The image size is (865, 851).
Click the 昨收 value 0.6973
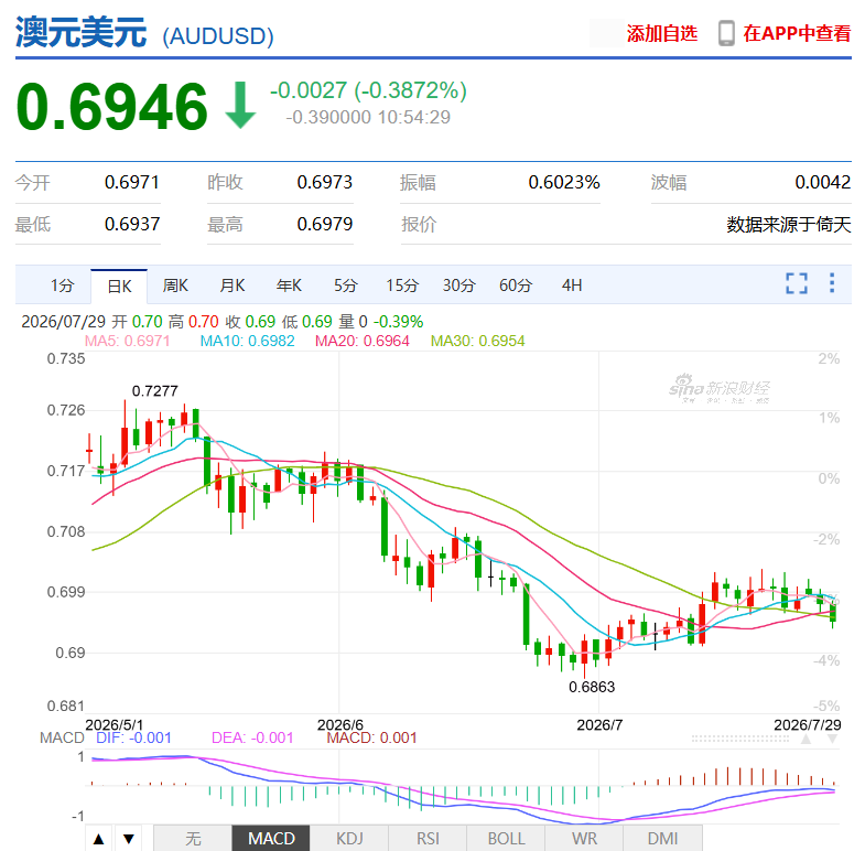[x=325, y=182]
